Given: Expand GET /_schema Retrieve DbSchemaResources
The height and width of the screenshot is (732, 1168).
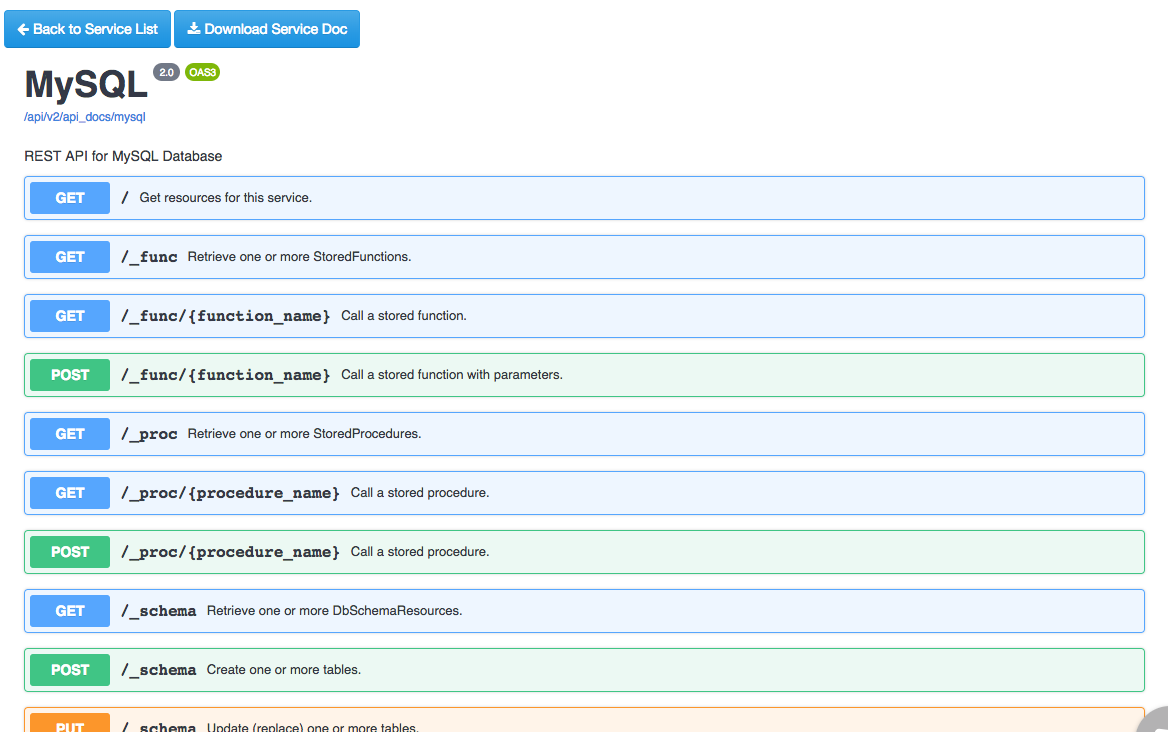Looking at the screenshot, I should (x=583, y=611).
